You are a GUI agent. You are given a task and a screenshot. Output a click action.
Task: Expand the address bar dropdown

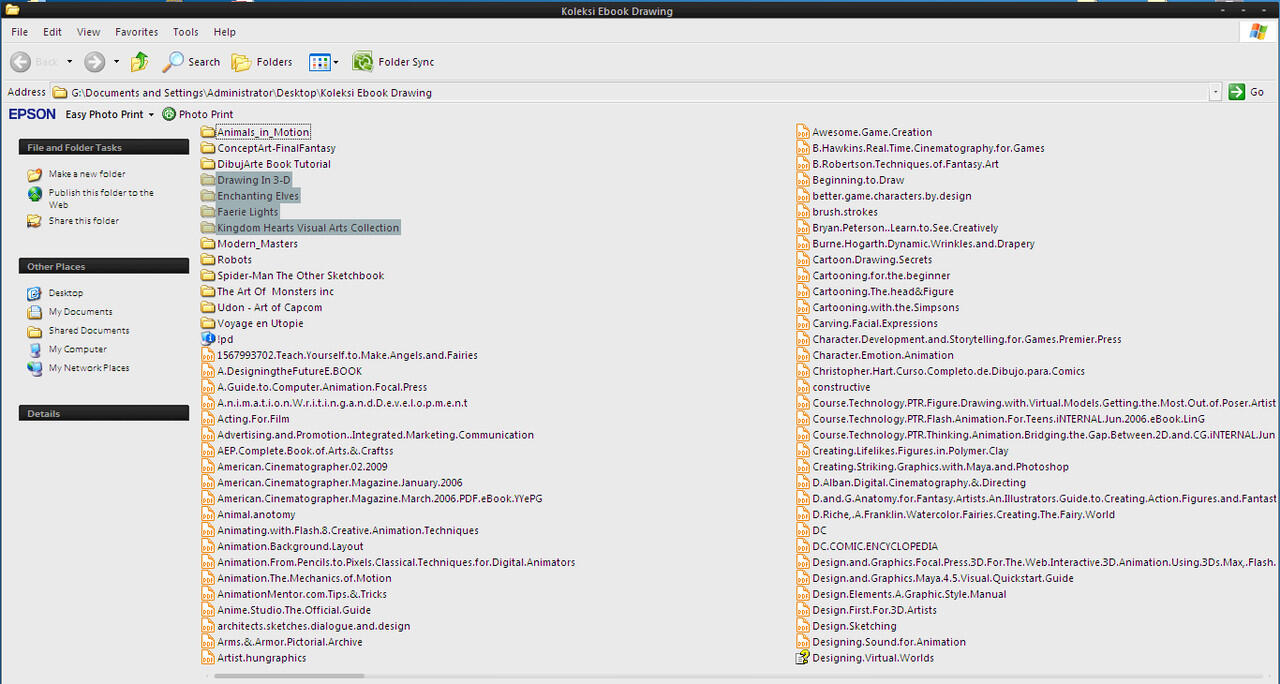click(1216, 92)
